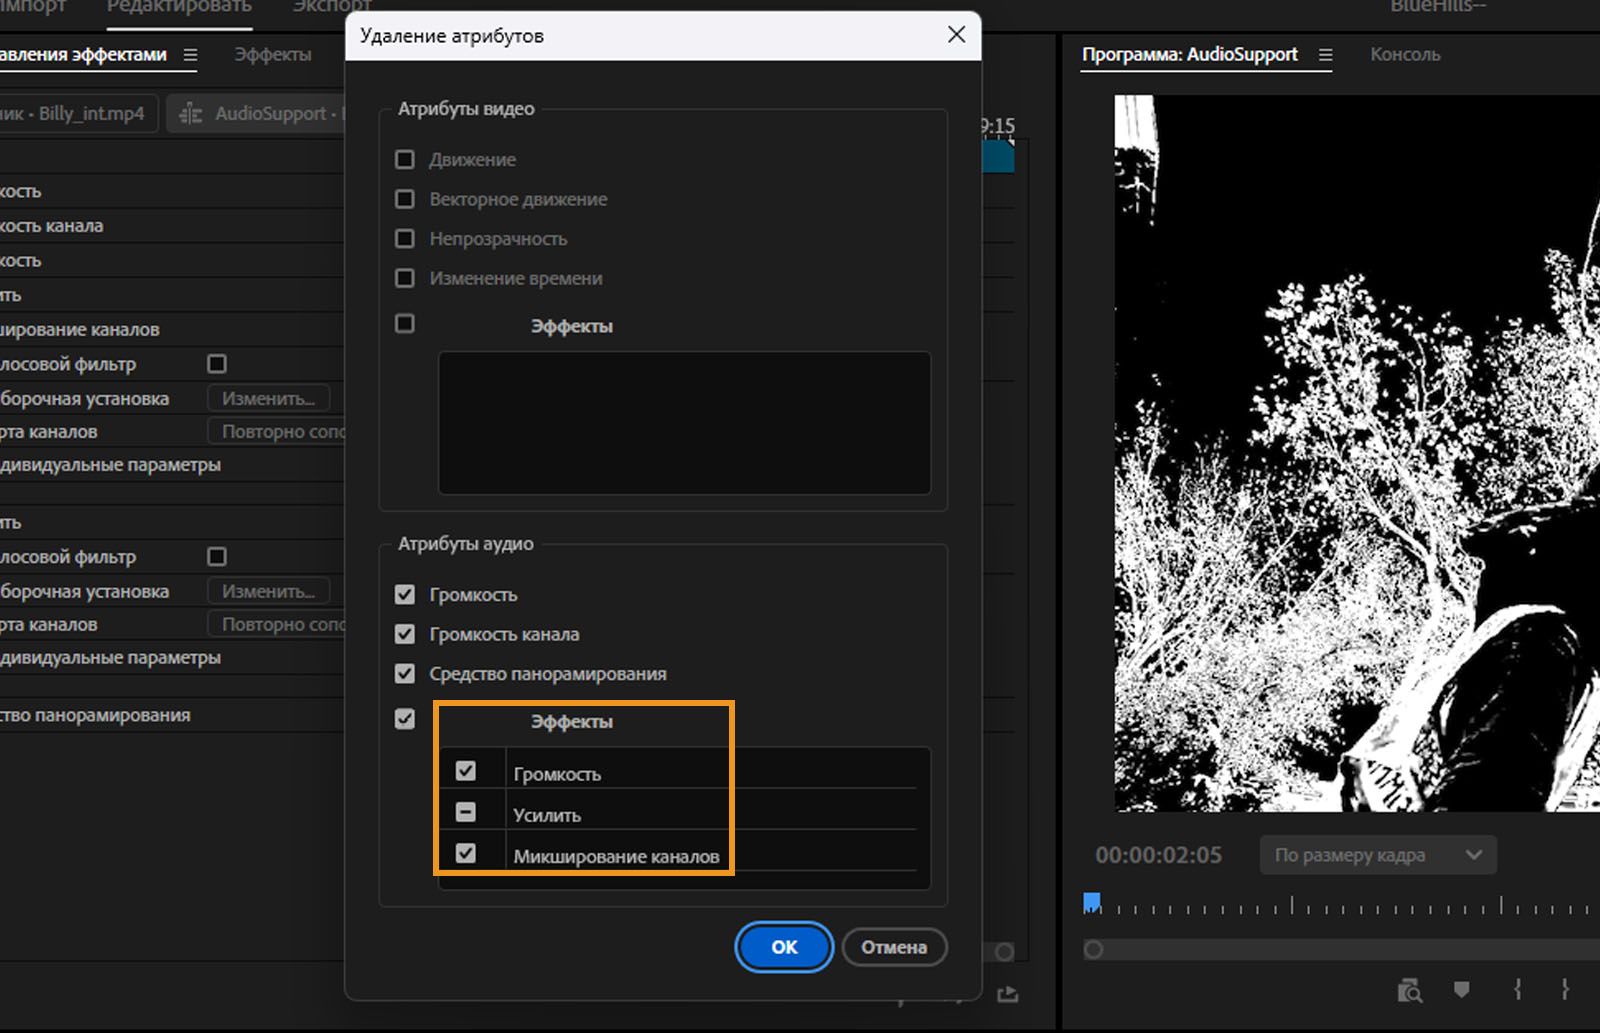
Task: Click the share export icon under the dialog
Action: (x=1008, y=993)
